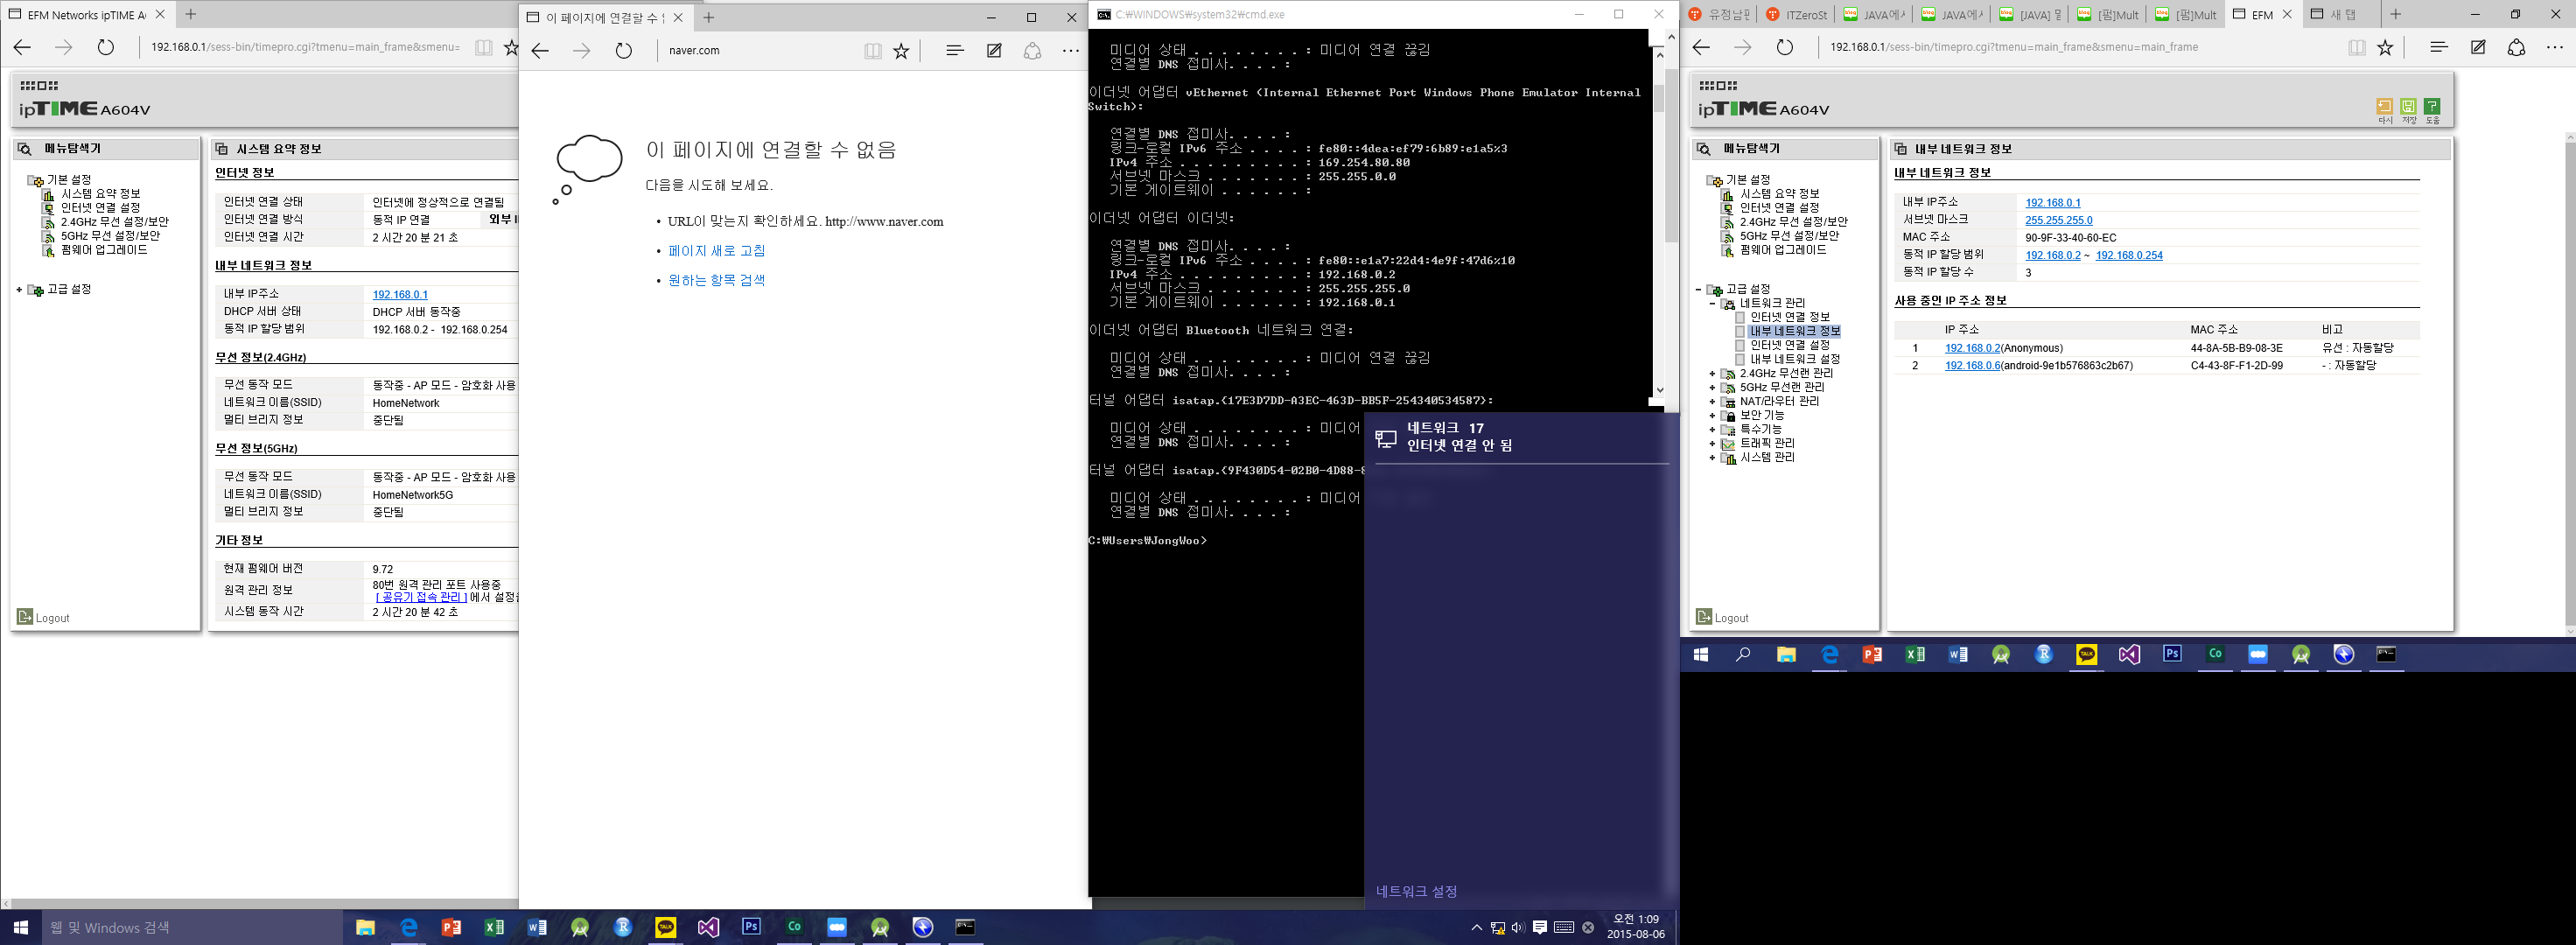This screenshot has height=945, width=2576.
Task: Expand the 2.4GHz 무선랜 관리 tree node
Action: point(1712,373)
